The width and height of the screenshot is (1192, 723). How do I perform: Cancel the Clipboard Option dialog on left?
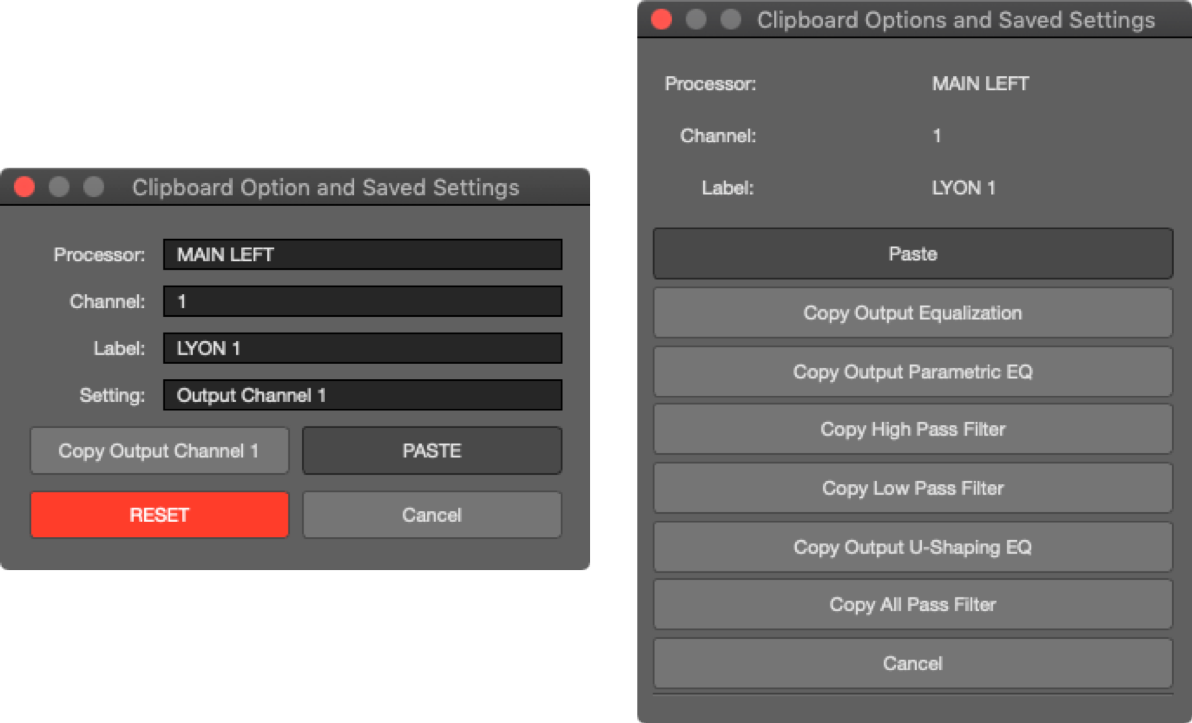(x=432, y=515)
